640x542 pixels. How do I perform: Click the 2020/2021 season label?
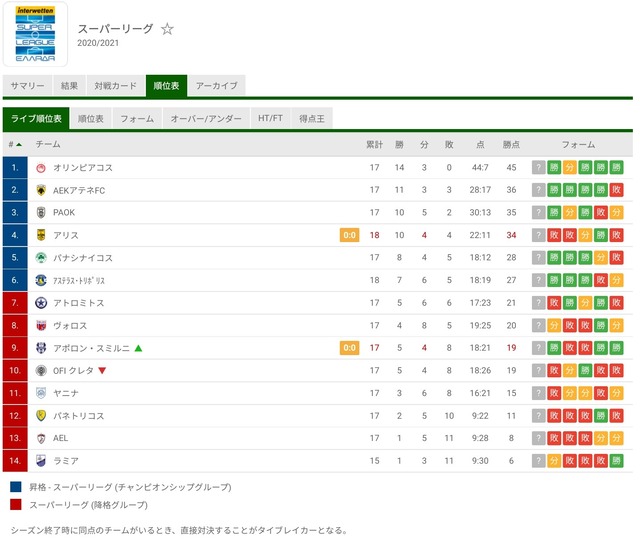point(98,43)
